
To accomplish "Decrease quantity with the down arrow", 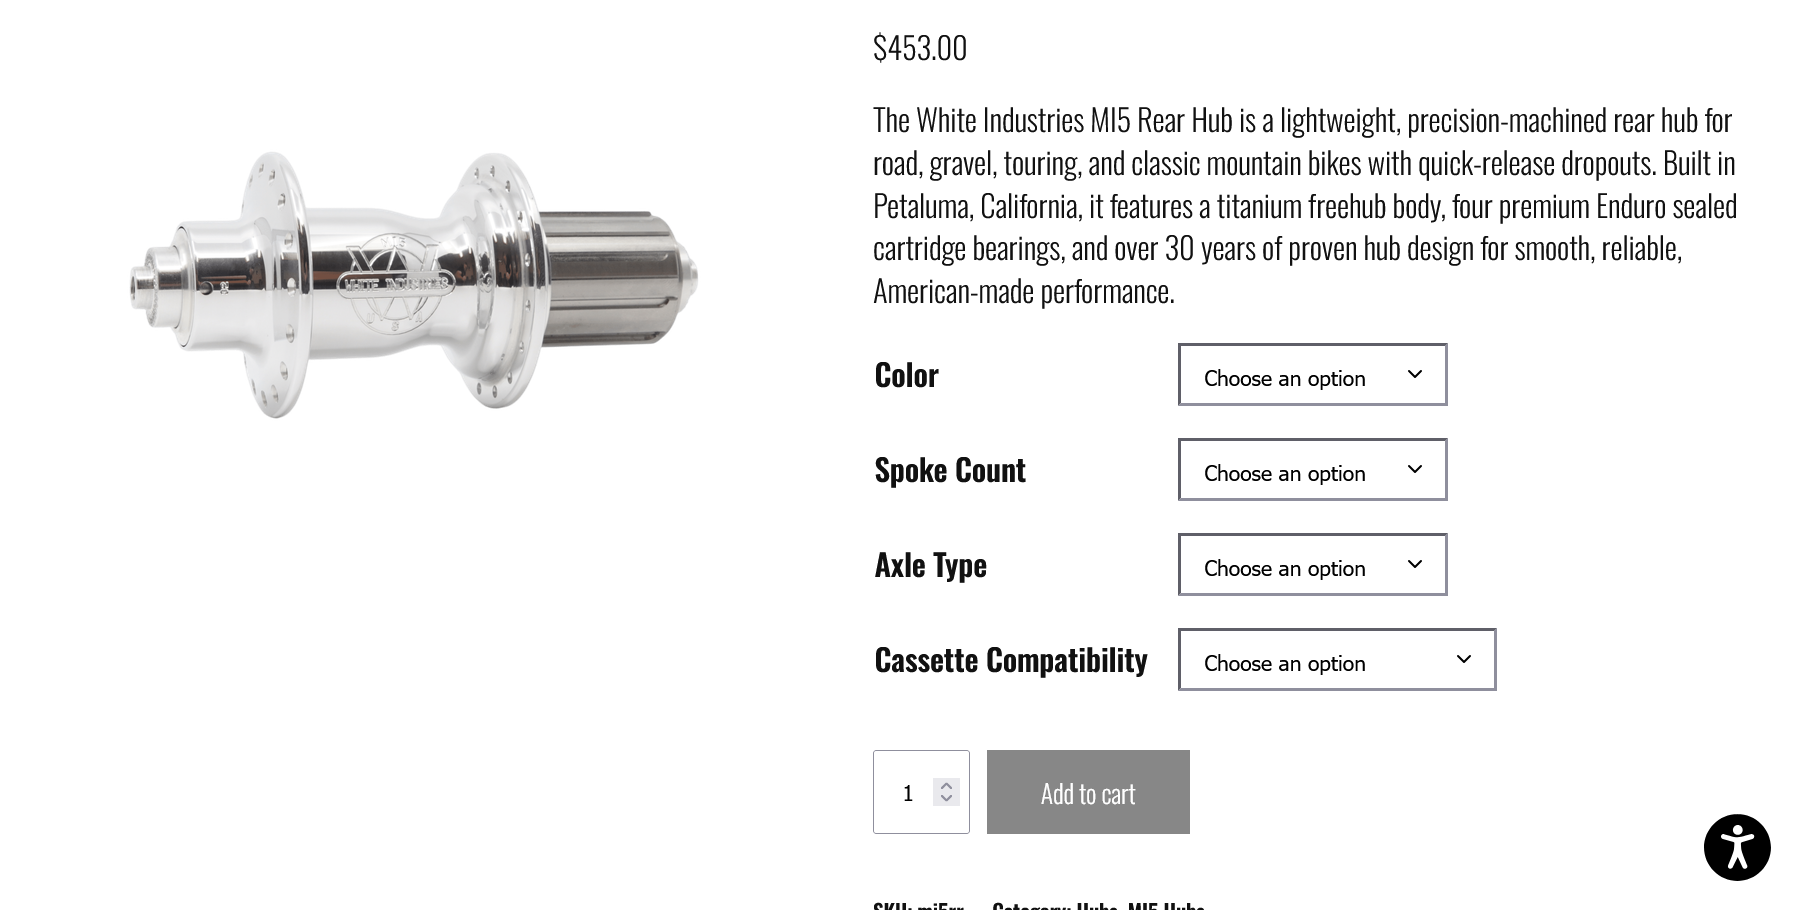I will [x=946, y=798].
